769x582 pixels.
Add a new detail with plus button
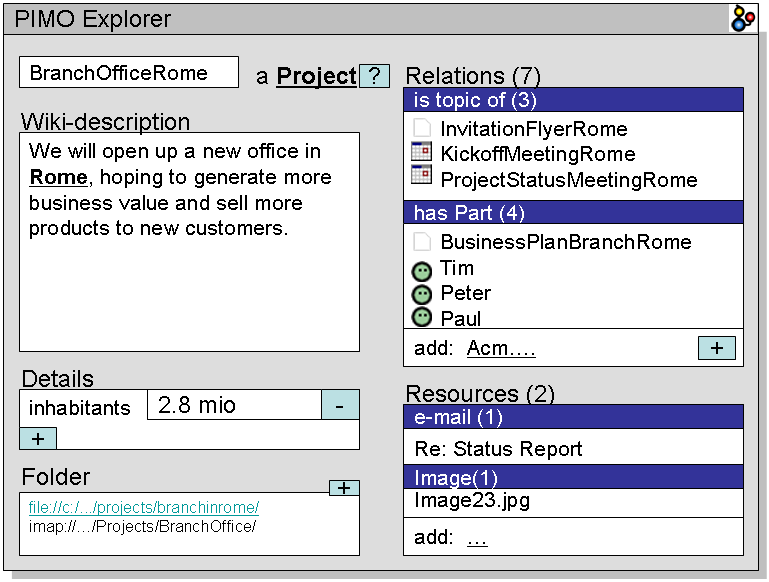coord(38,438)
